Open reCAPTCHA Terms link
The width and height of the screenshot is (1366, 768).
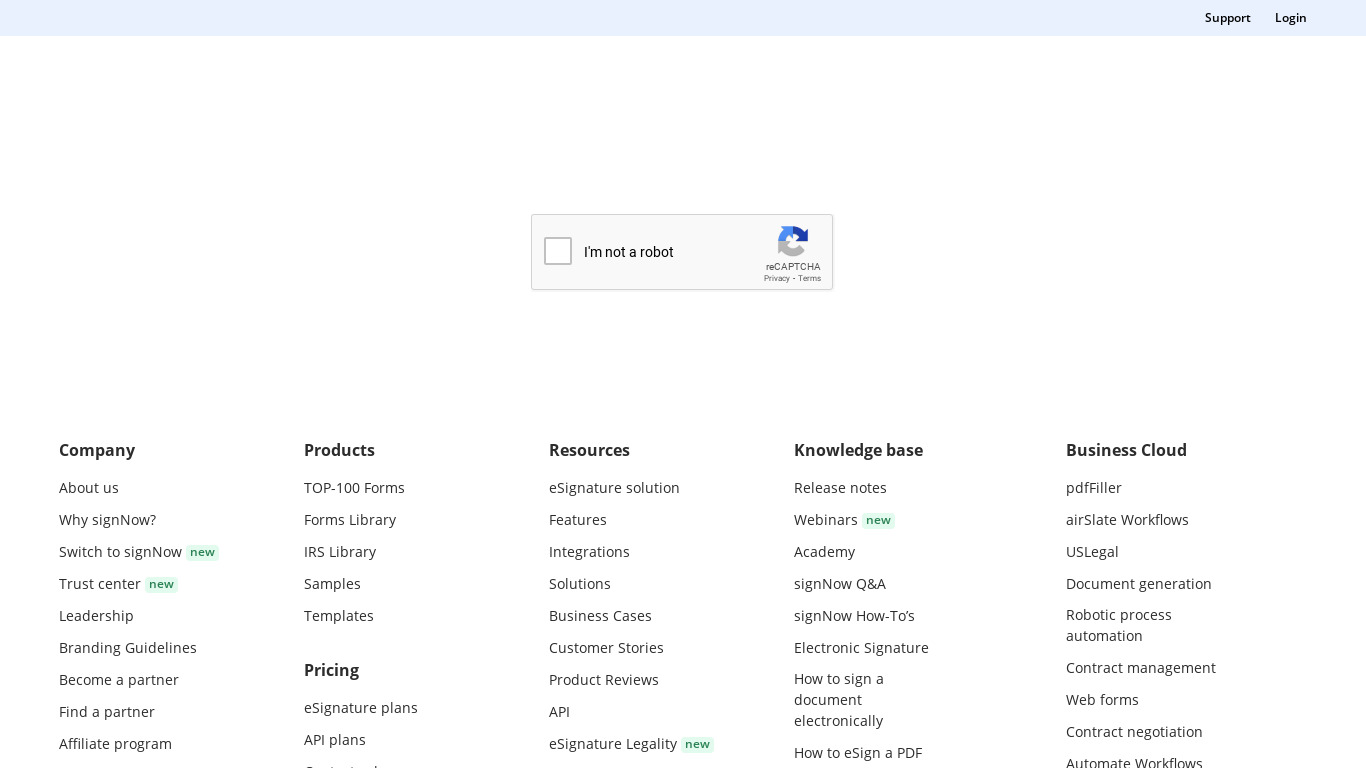(x=809, y=278)
